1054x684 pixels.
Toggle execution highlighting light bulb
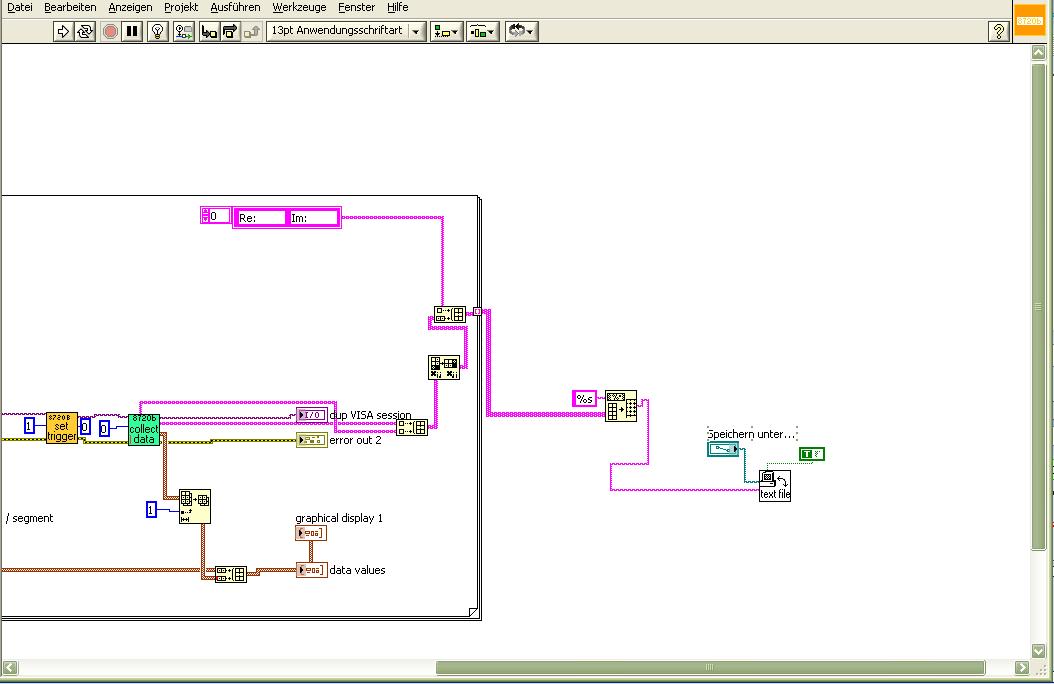(x=157, y=31)
